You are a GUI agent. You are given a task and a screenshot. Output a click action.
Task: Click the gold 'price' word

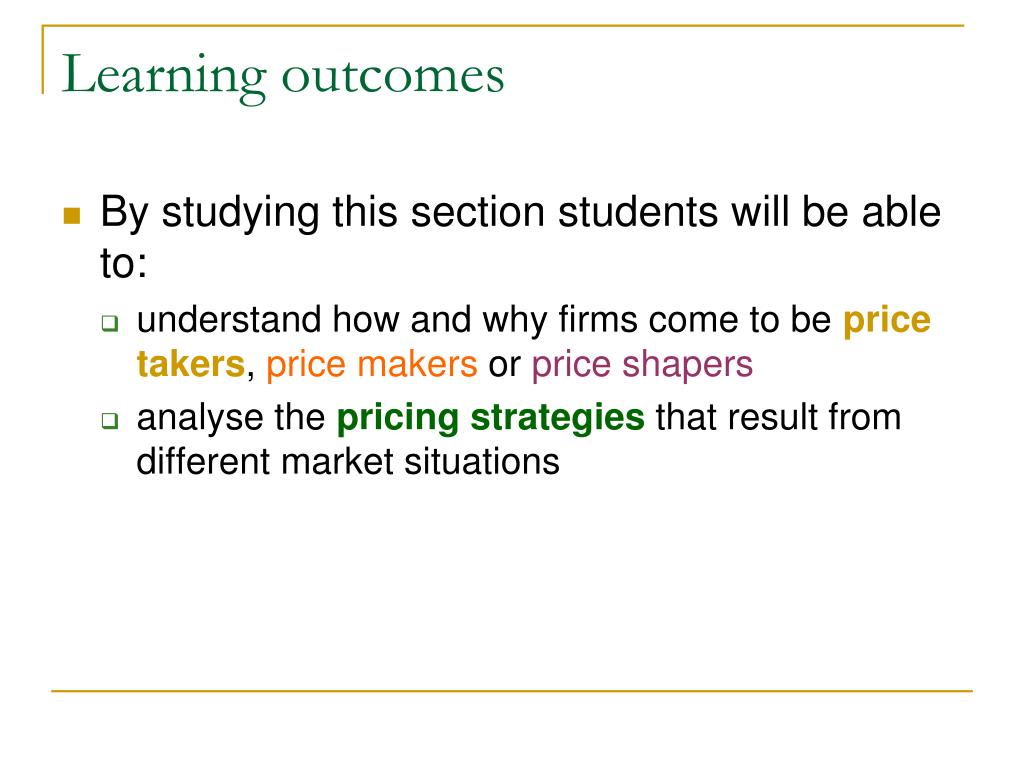point(886,321)
